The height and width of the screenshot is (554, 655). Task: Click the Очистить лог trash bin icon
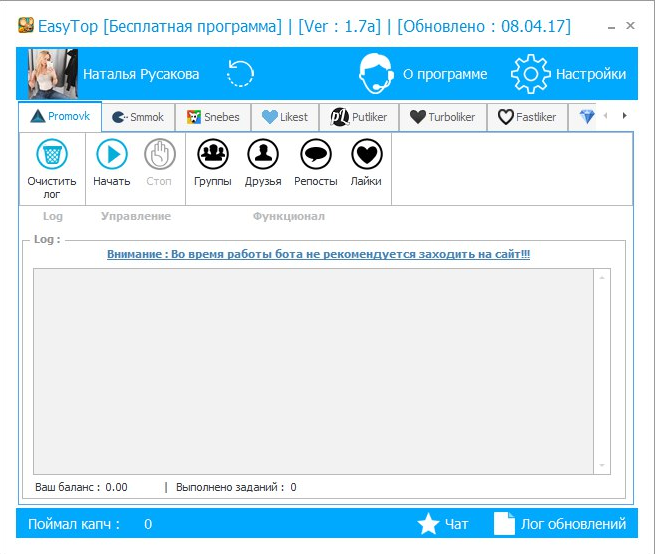(52, 155)
